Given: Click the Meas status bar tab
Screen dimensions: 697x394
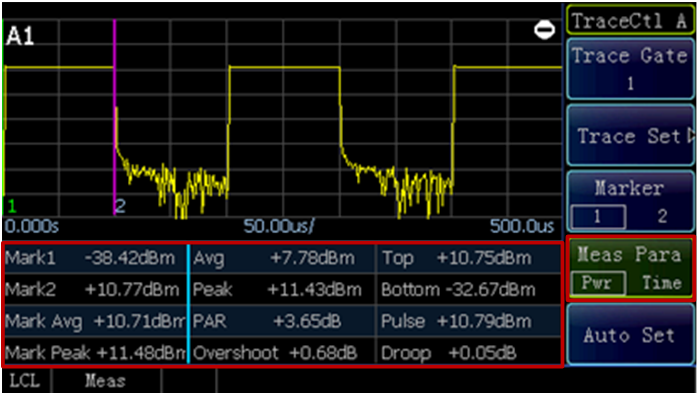Looking at the screenshot, I should (x=105, y=381).
